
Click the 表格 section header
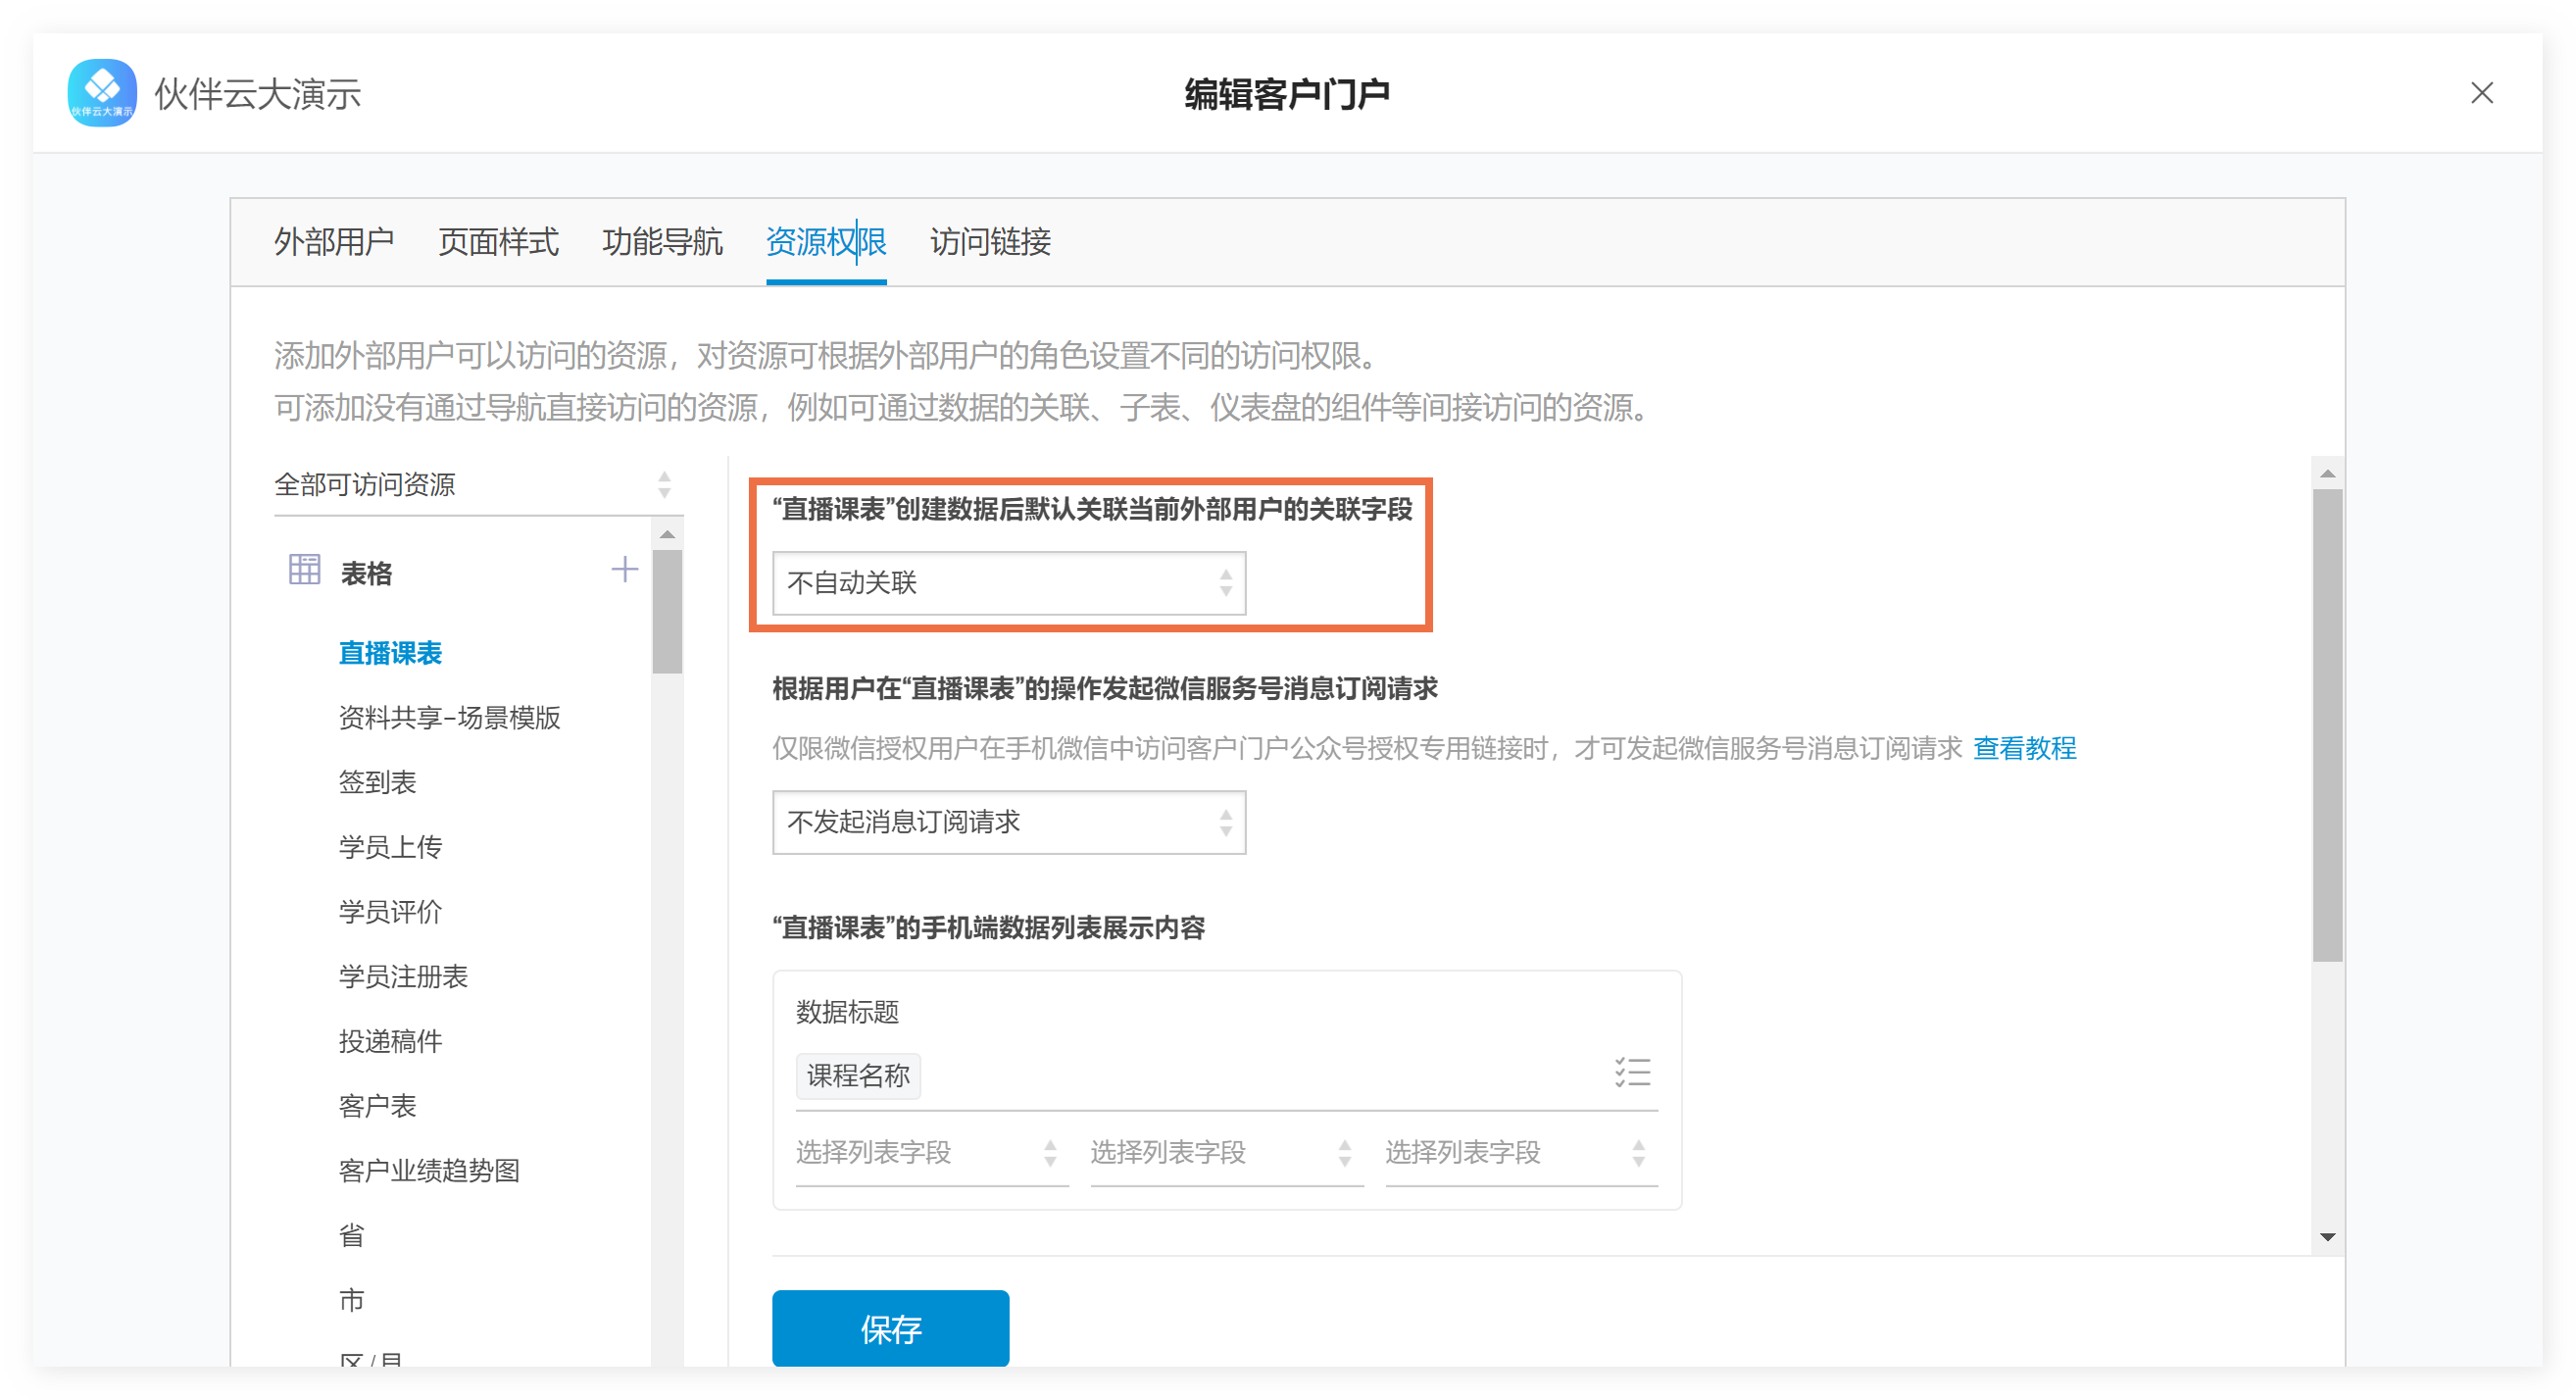point(366,574)
